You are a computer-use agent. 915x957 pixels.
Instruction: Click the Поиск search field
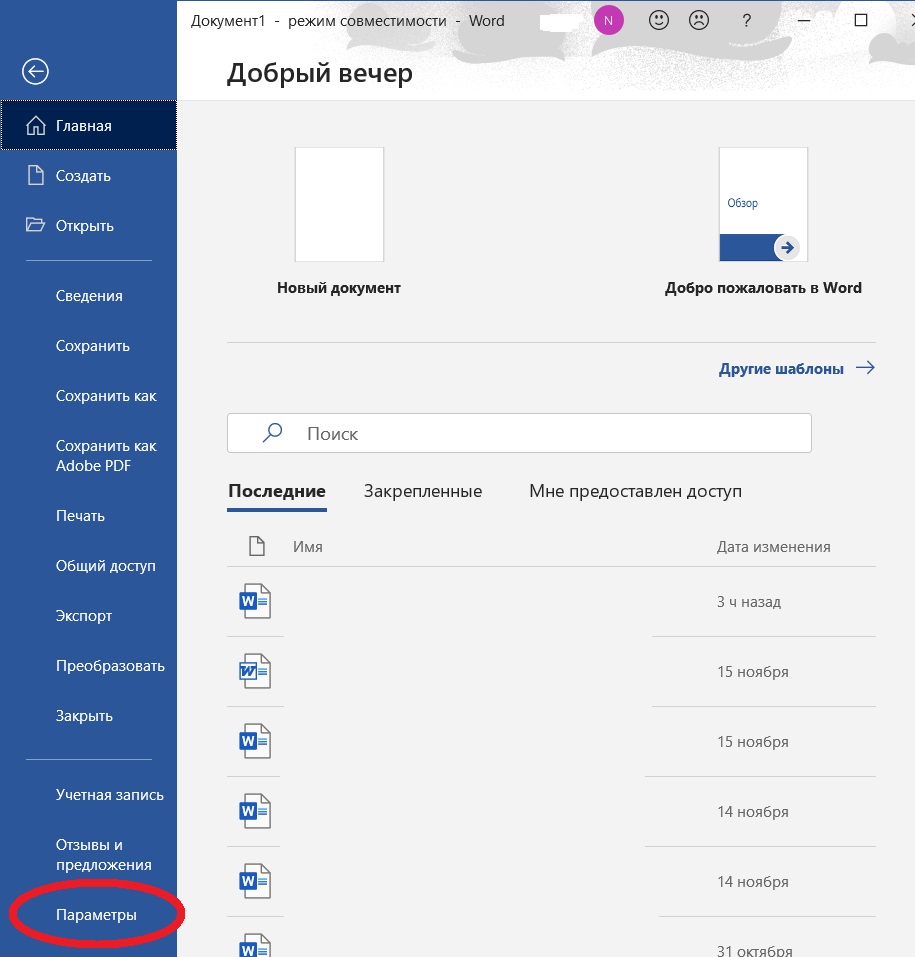tap(519, 433)
